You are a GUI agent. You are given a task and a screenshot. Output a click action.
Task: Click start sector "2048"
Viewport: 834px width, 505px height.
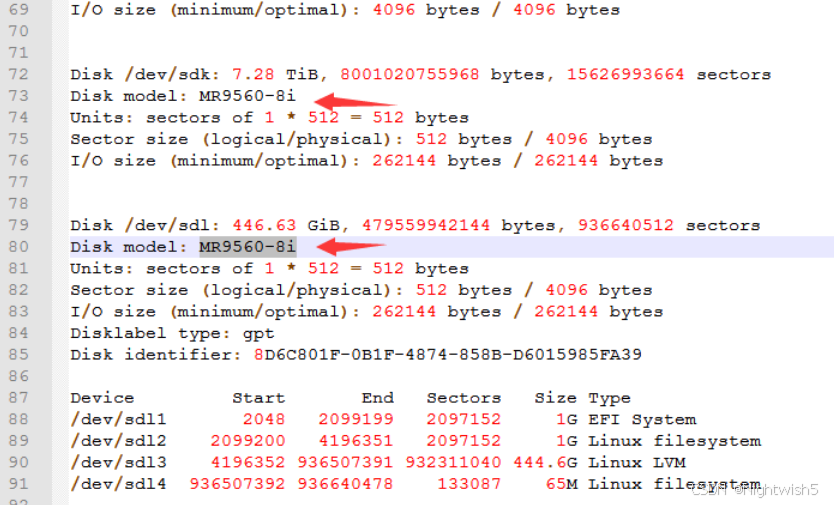click(x=264, y=419)
